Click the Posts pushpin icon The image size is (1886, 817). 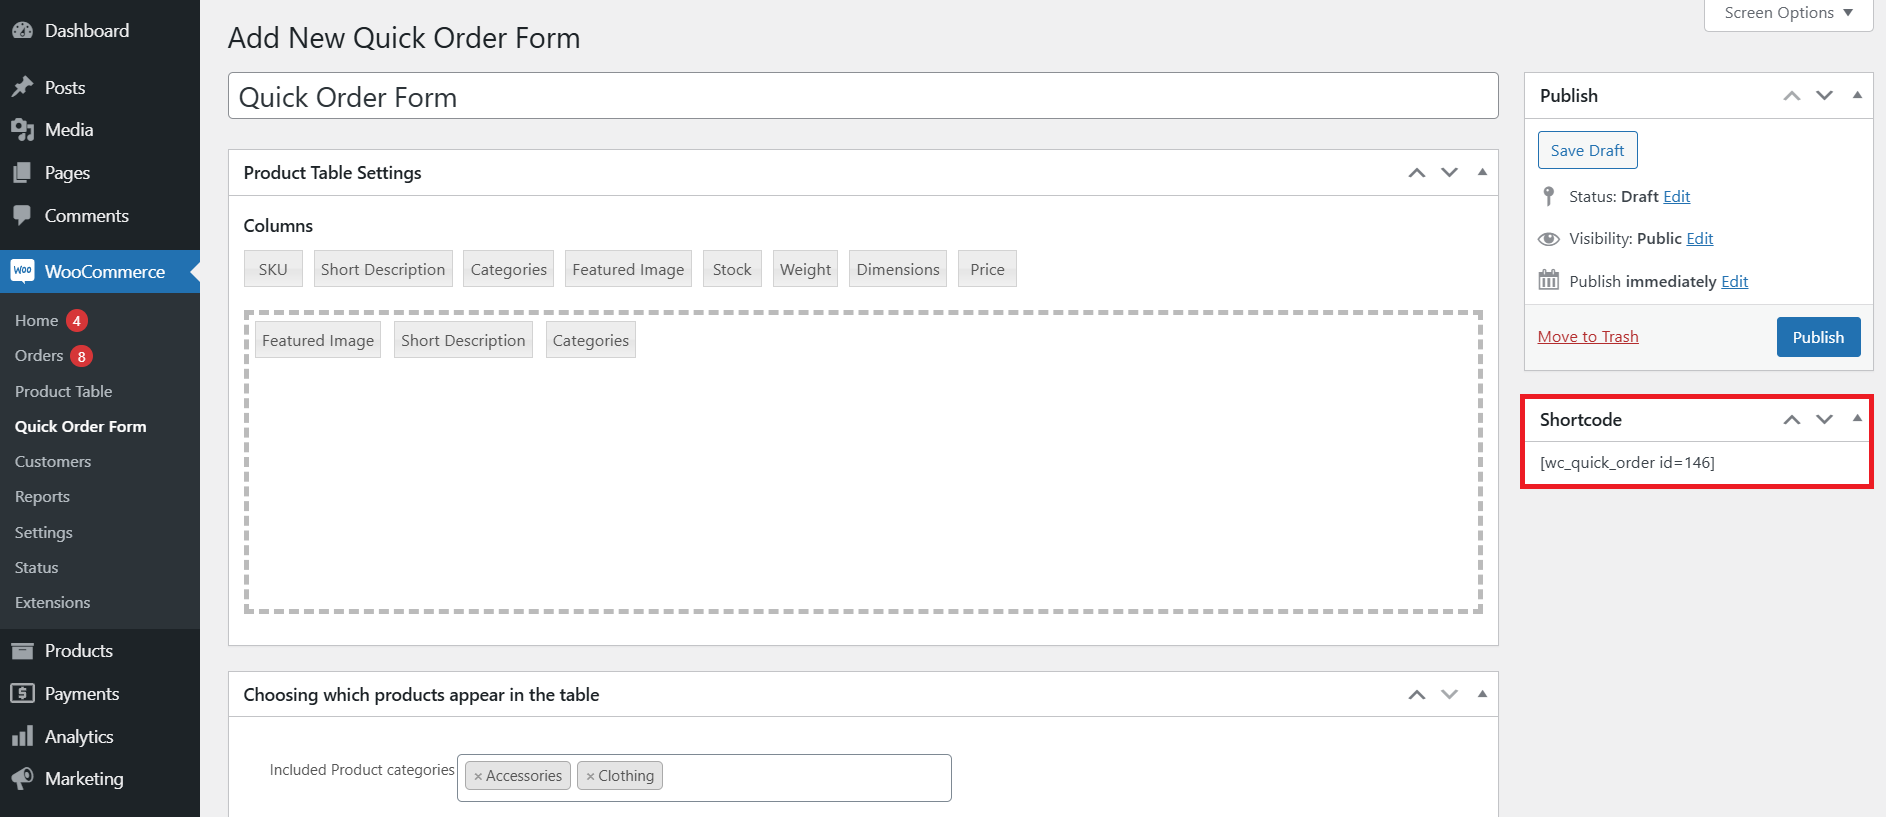point(22,88)
